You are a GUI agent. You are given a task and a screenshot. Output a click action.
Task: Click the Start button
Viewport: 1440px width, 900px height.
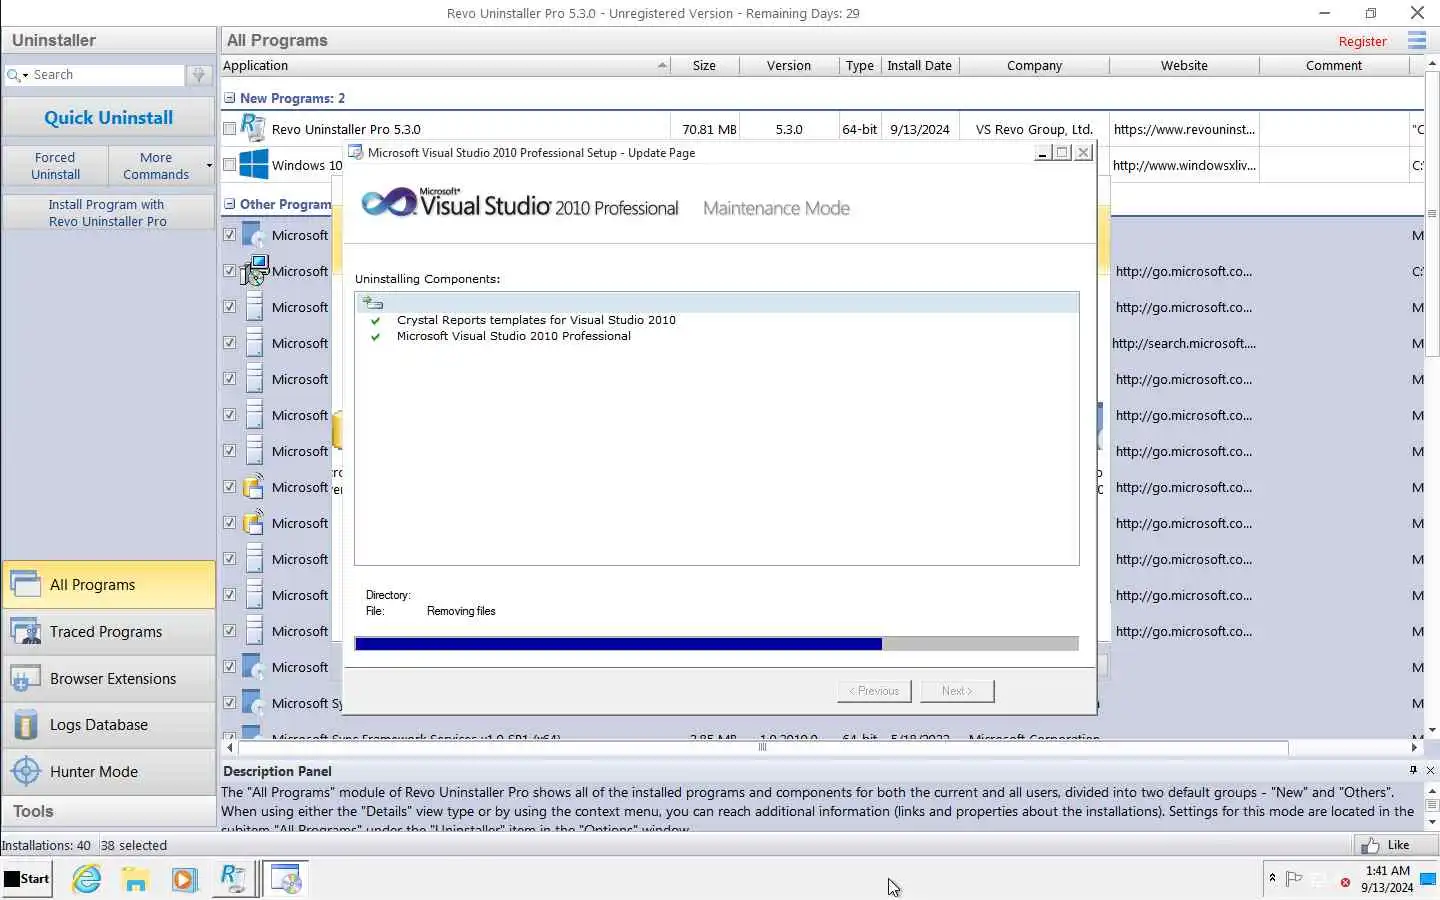coord(27,879)
